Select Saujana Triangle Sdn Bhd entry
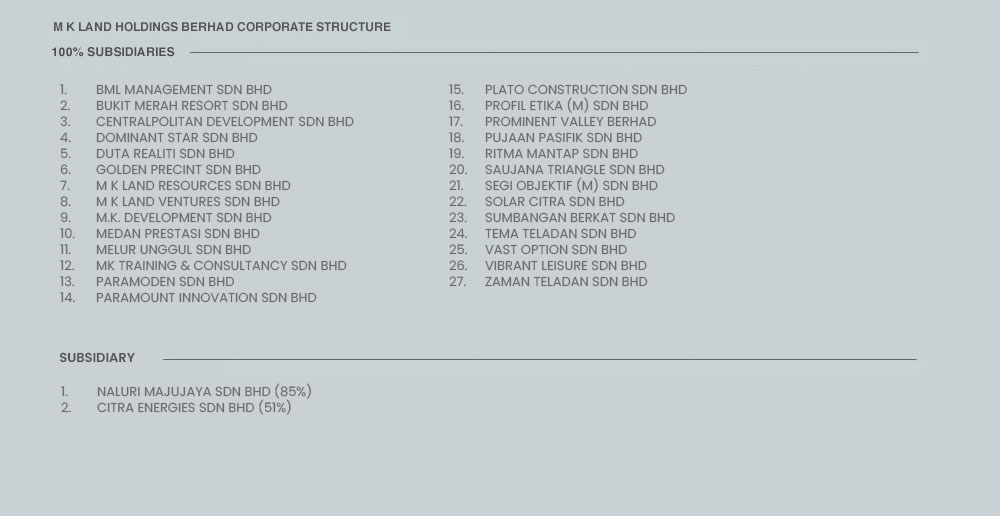 tap(575, 170)
